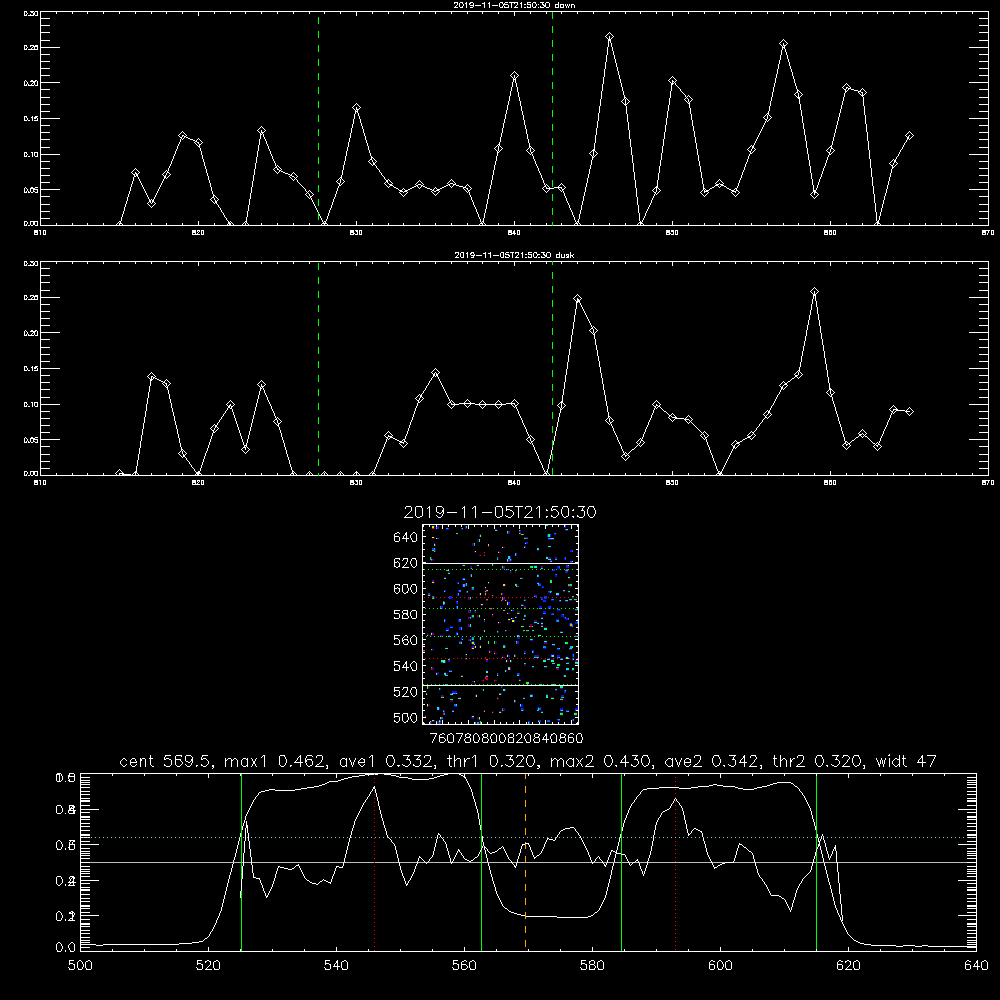Screen dimensions: 1000x1000
Task: Click the highest diamond peak in the dusk plot
Action: pos(814,291)
